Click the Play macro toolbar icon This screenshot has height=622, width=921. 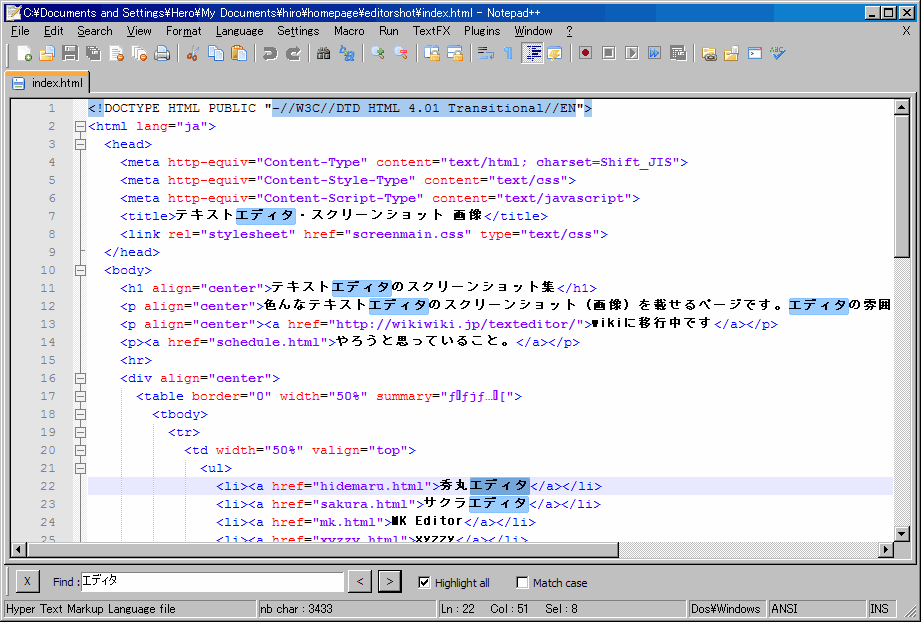pos(632,53)
